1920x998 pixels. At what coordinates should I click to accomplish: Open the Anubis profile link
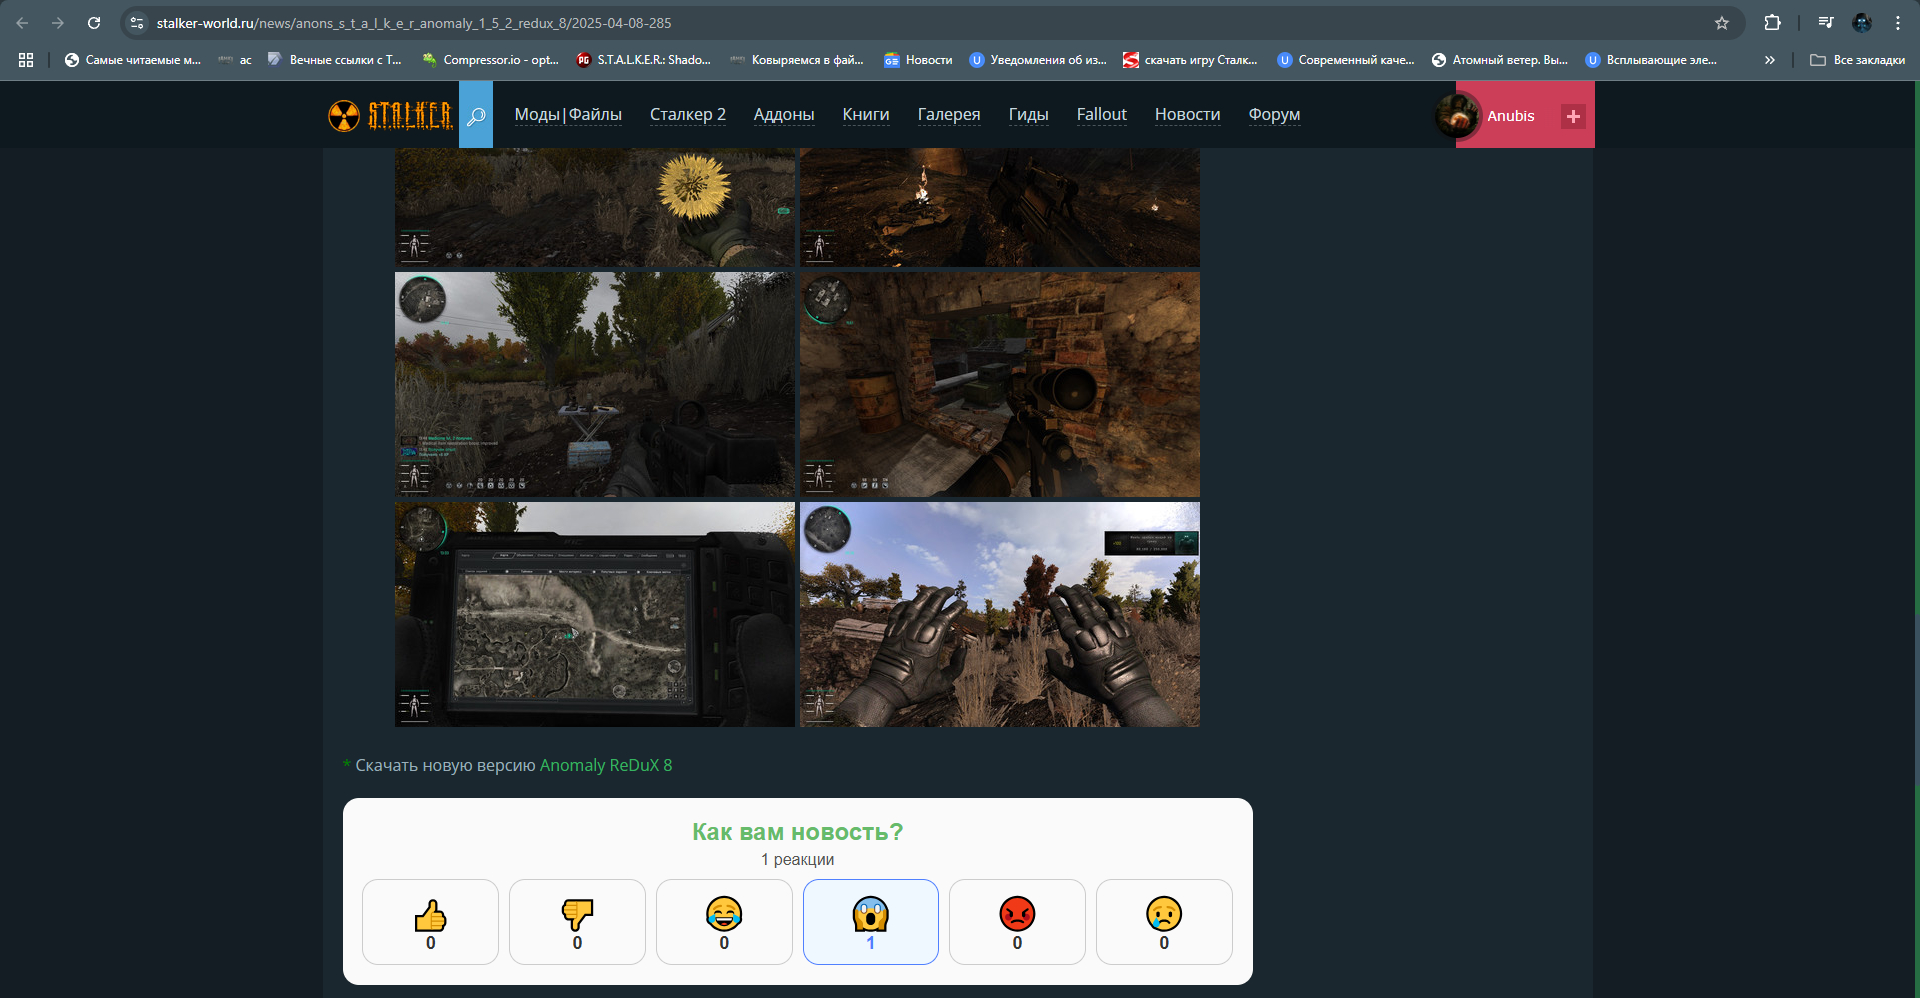tap(1510, 116)
